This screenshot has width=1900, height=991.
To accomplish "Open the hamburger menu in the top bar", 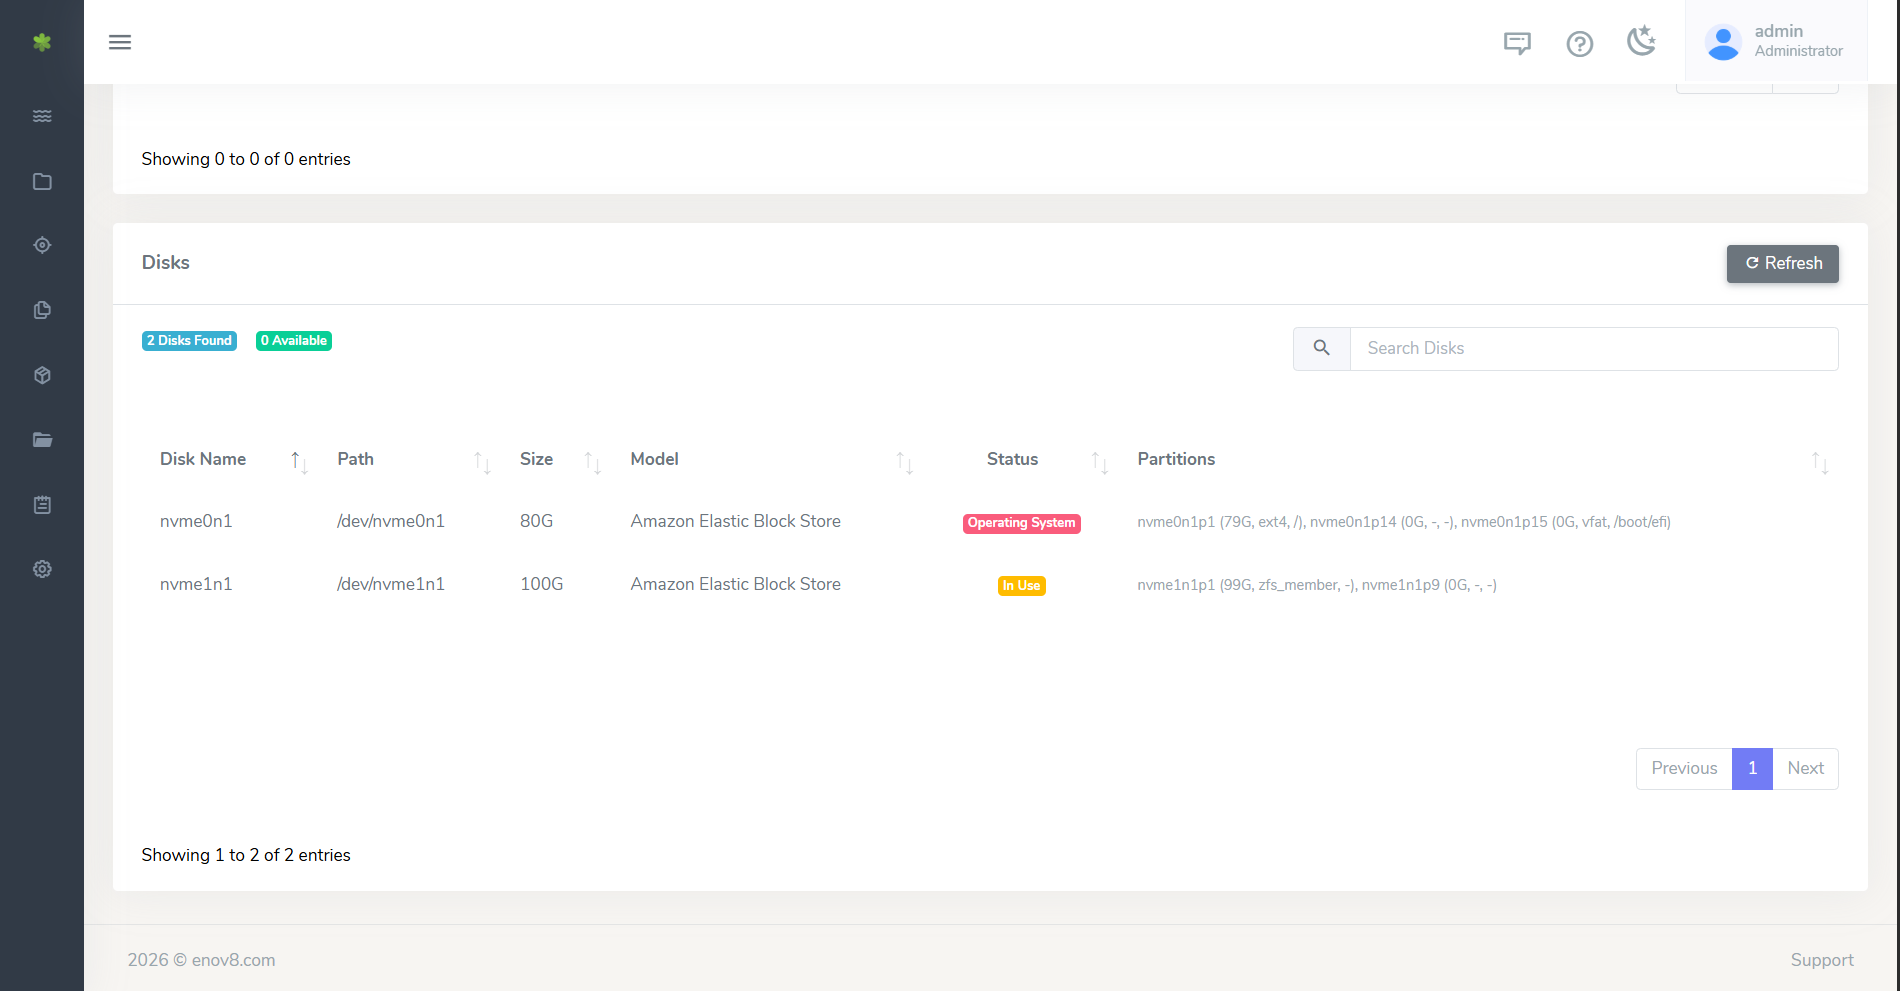I will (120, 42).
